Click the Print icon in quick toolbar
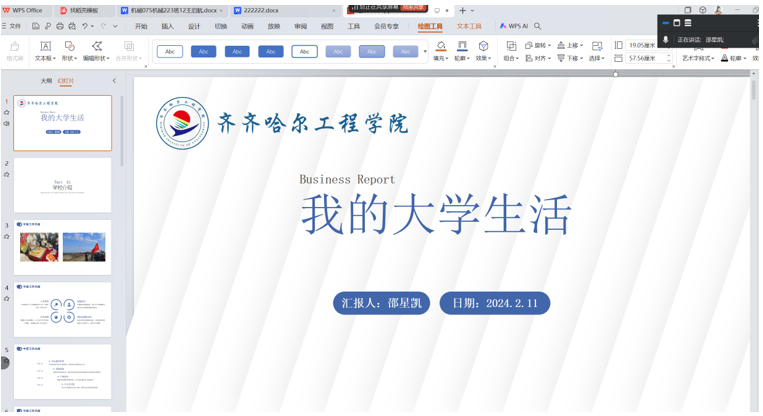 click(x=60, y=26)
